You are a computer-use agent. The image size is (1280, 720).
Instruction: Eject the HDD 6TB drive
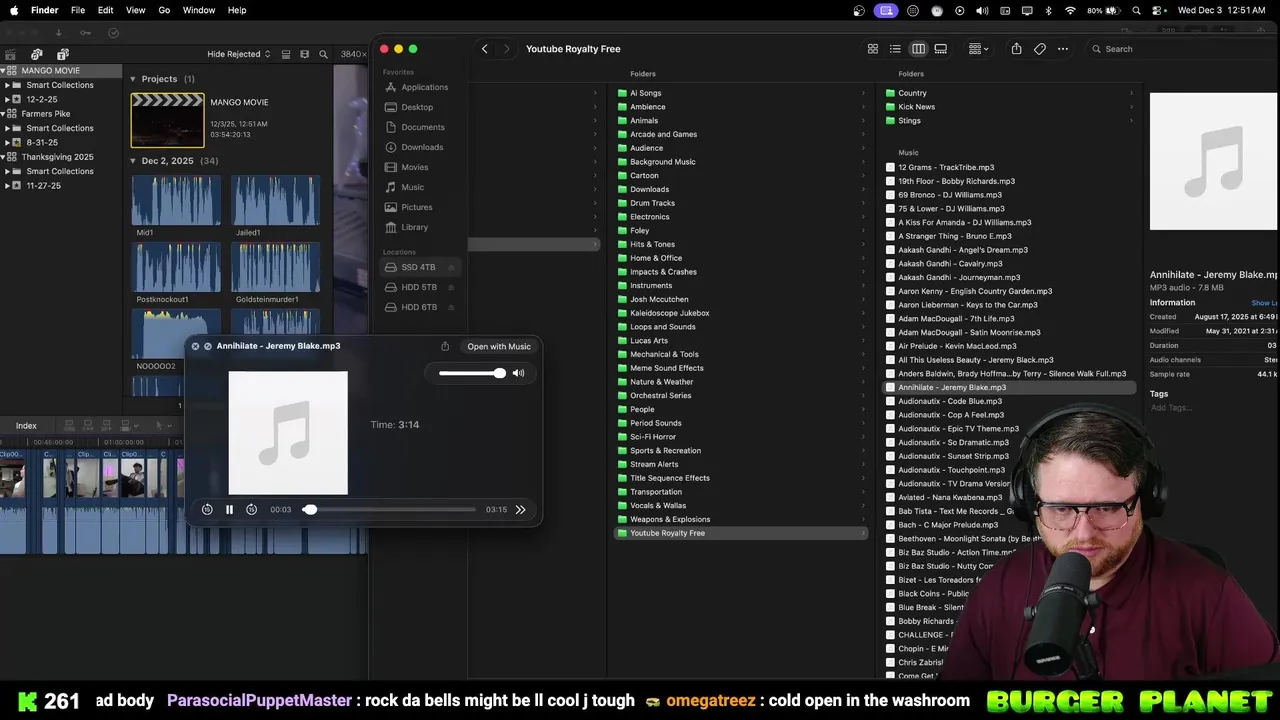(x=452, y=307)
